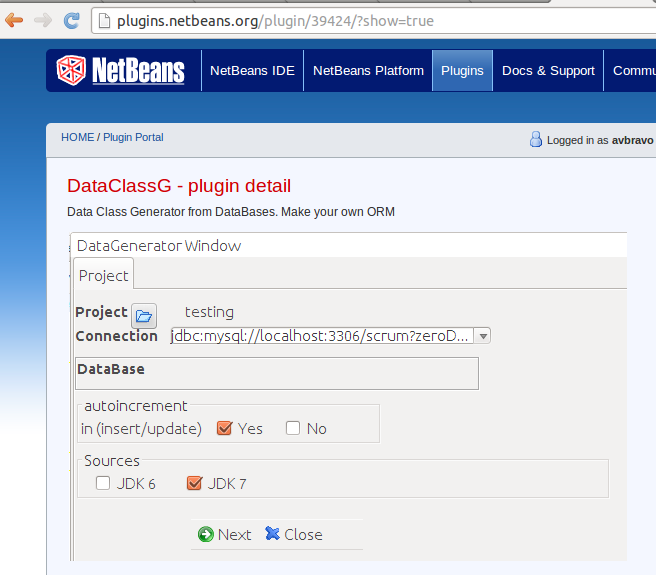Image resolution: width=656 pixels, height=575 pixels.
Task: Click the 'DataClassG - plugin detail' heading
Action: pyautogui.click(x=179, y=186)
